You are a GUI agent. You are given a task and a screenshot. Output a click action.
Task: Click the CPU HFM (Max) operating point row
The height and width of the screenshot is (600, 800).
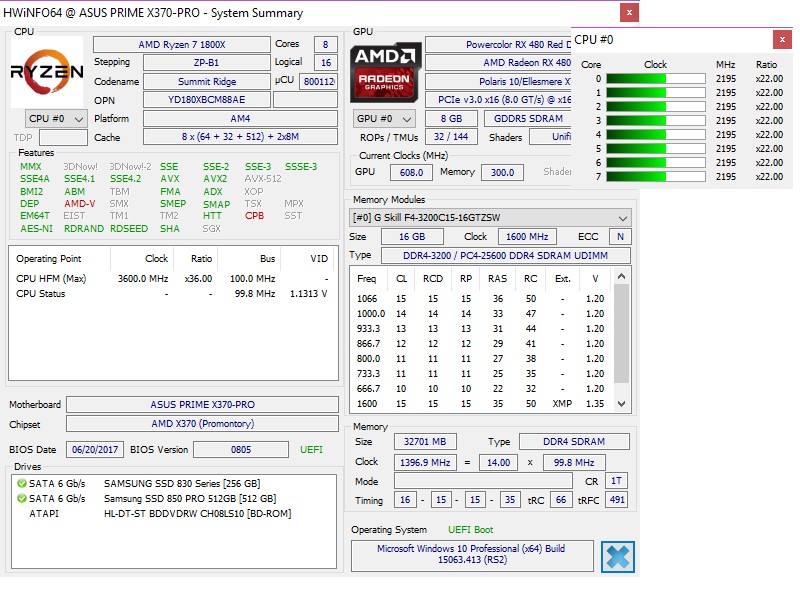pos(172,279)
